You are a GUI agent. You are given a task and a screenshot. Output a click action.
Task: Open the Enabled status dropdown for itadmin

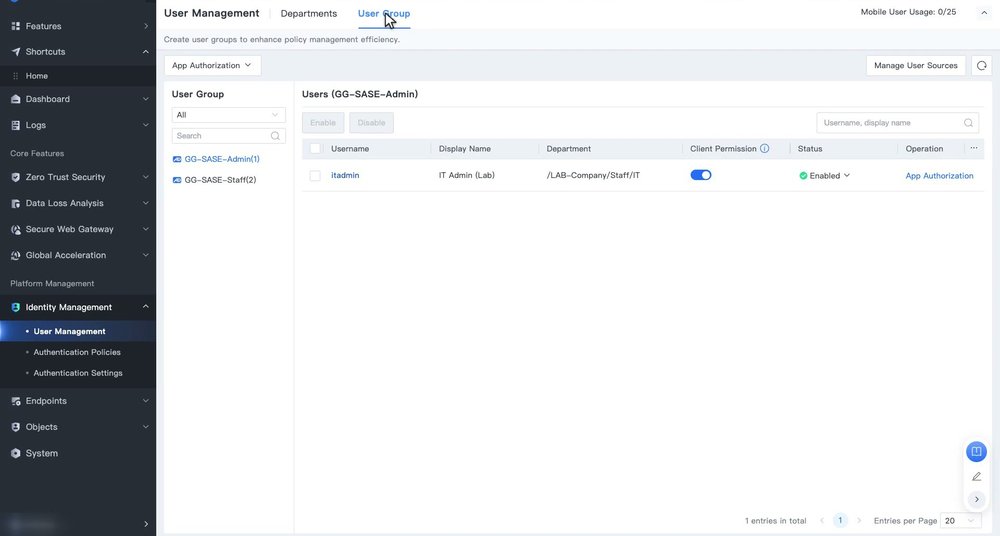coord(825,175)
